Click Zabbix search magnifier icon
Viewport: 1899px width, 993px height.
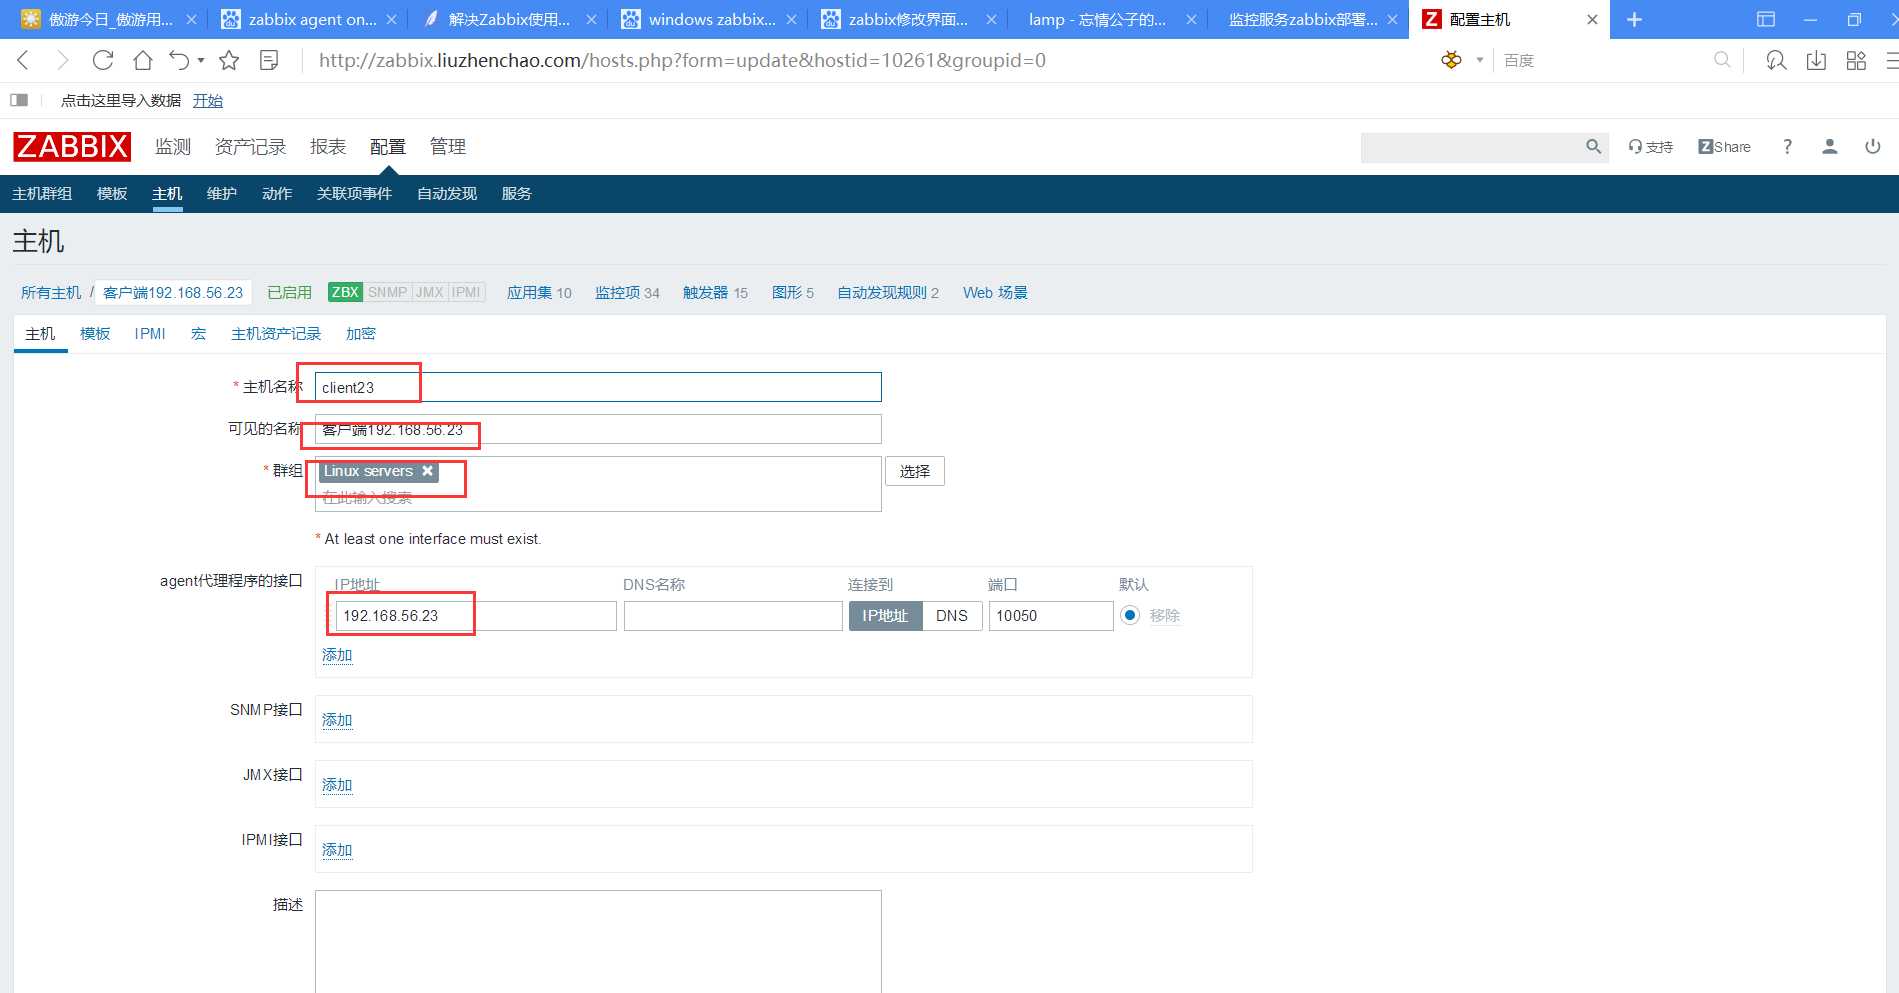click(1593, 147)
